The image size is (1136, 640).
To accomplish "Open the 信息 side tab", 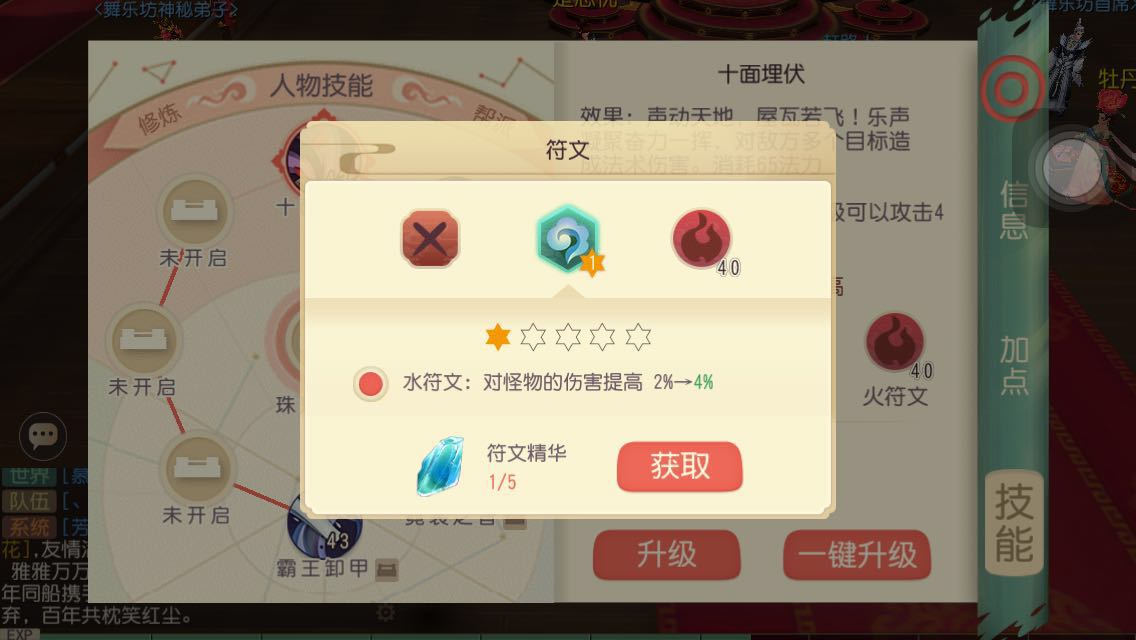I will click(x=1014, y=209).
